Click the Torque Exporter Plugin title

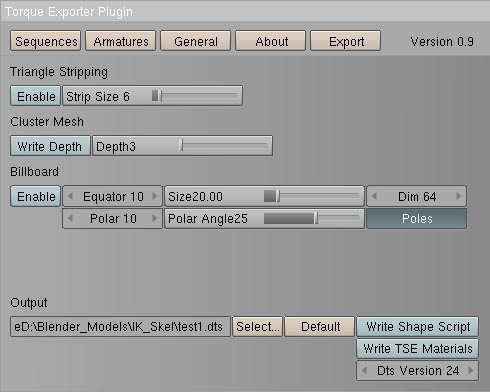[69, 12]
